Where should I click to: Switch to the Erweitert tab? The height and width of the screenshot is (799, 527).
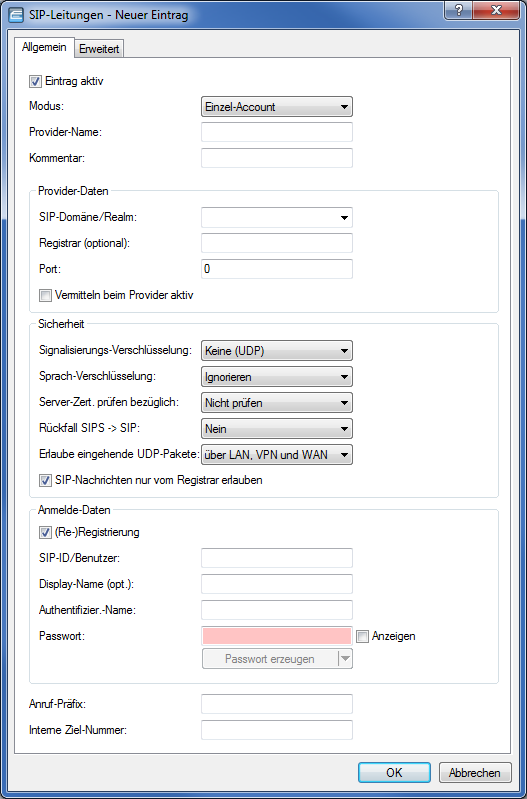[99, 49]
